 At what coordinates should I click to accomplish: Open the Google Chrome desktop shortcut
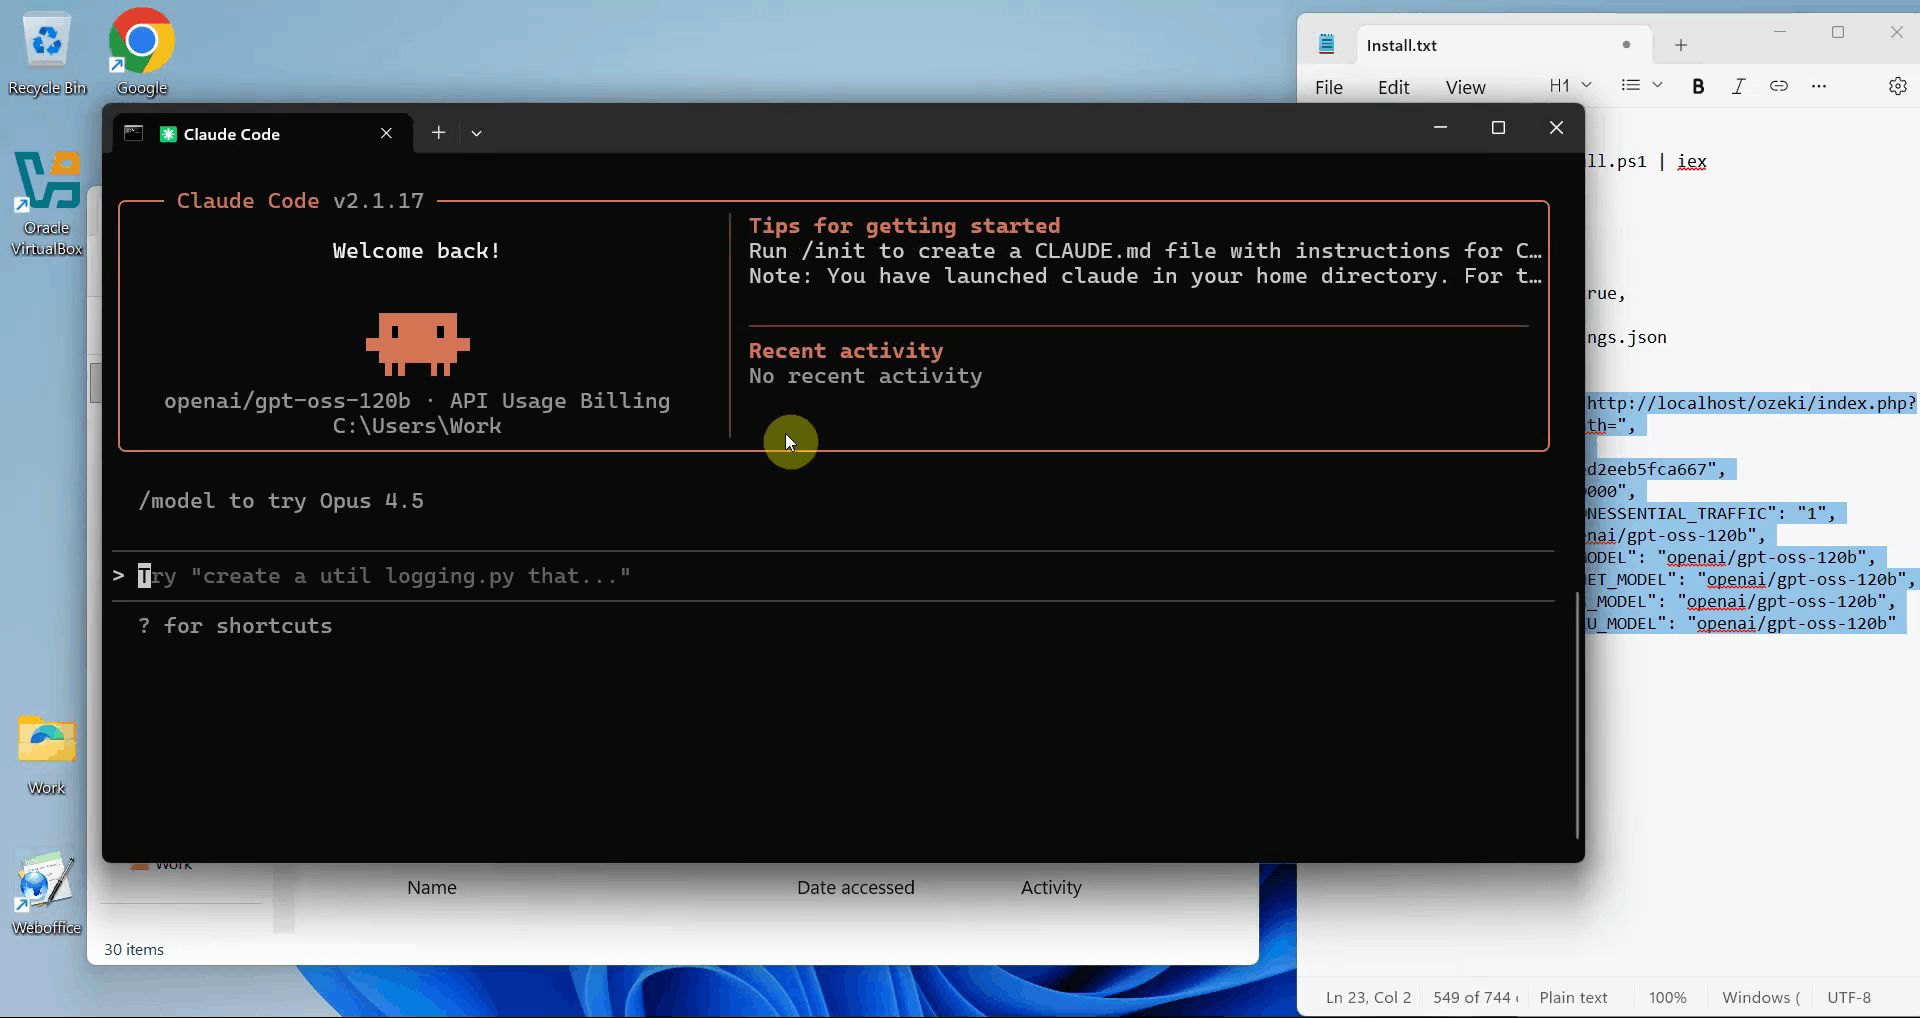tap(141, 52)
